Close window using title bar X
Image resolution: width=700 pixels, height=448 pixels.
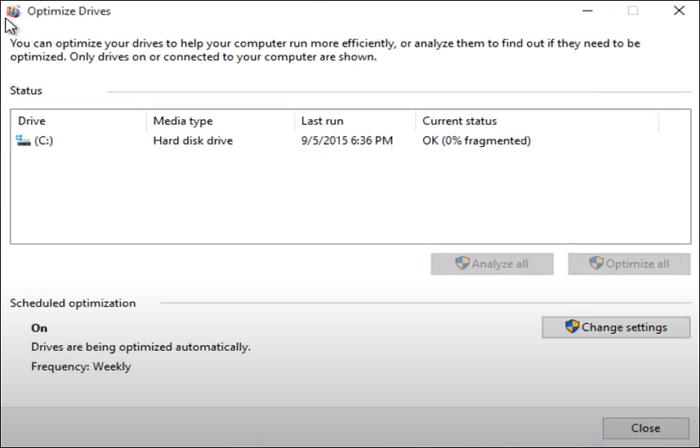(678, 11)
